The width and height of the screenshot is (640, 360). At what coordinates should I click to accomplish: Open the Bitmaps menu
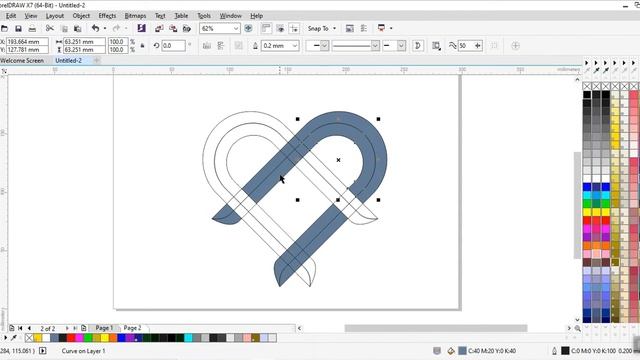click(135, 16)
